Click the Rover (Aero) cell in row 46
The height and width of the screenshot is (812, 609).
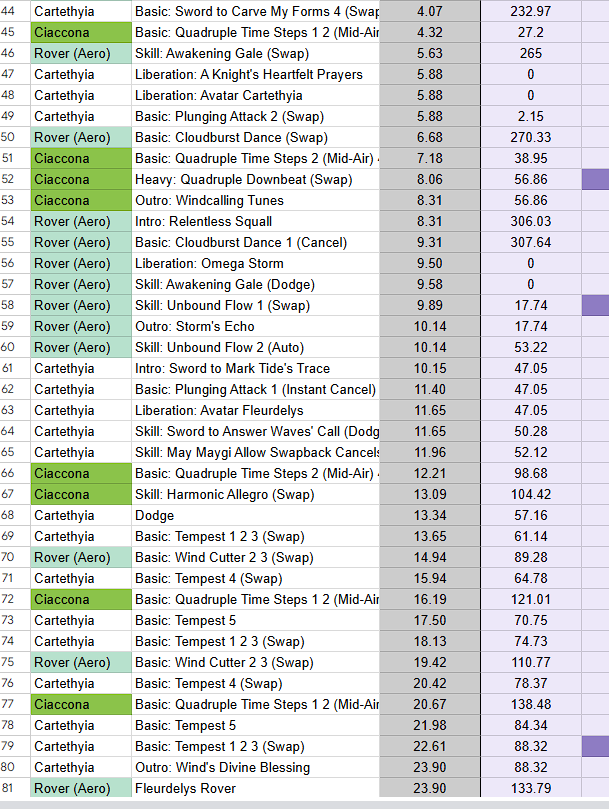click(81, 53)
